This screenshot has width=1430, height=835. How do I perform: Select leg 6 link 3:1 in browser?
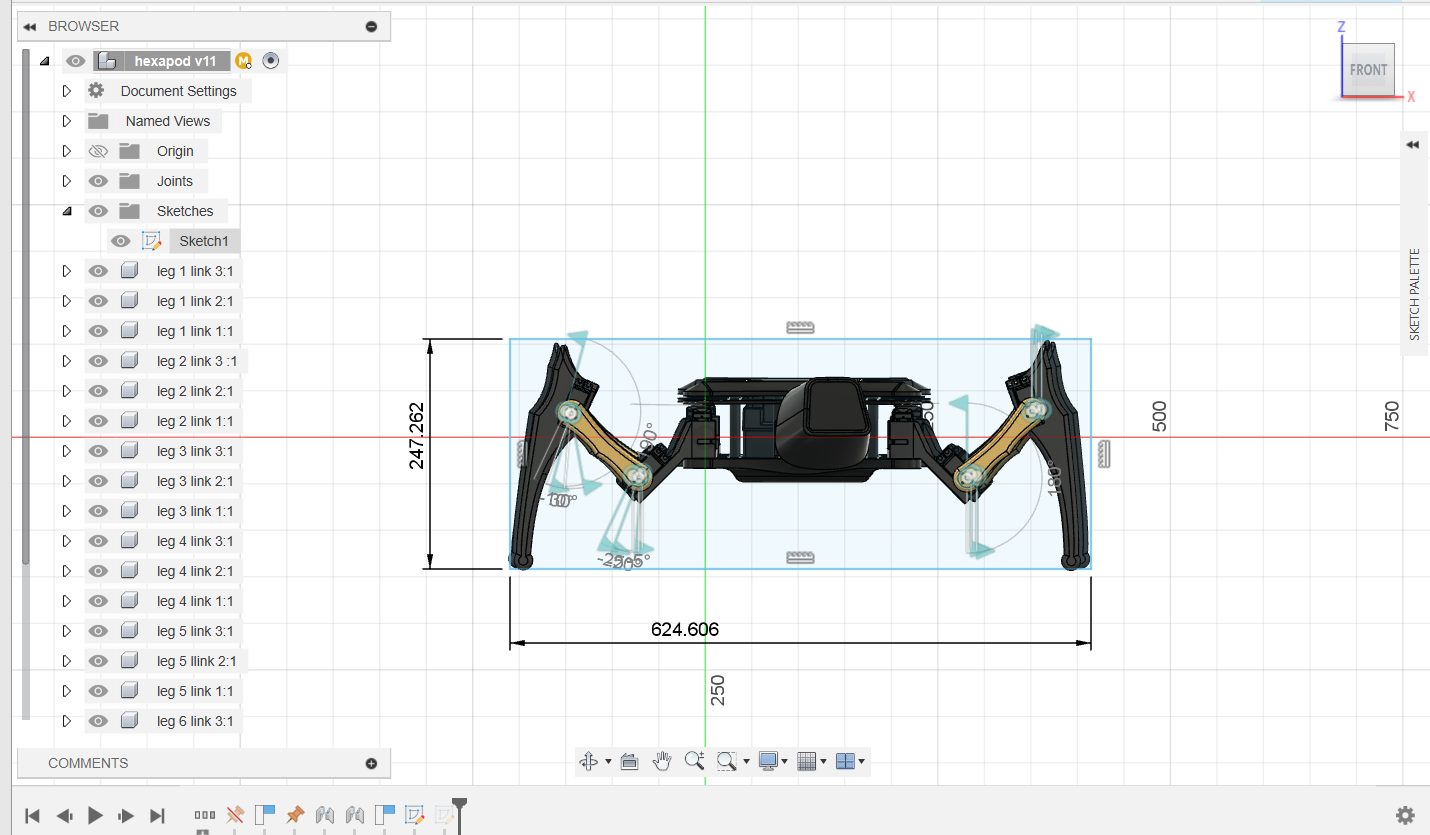[195, 721]
